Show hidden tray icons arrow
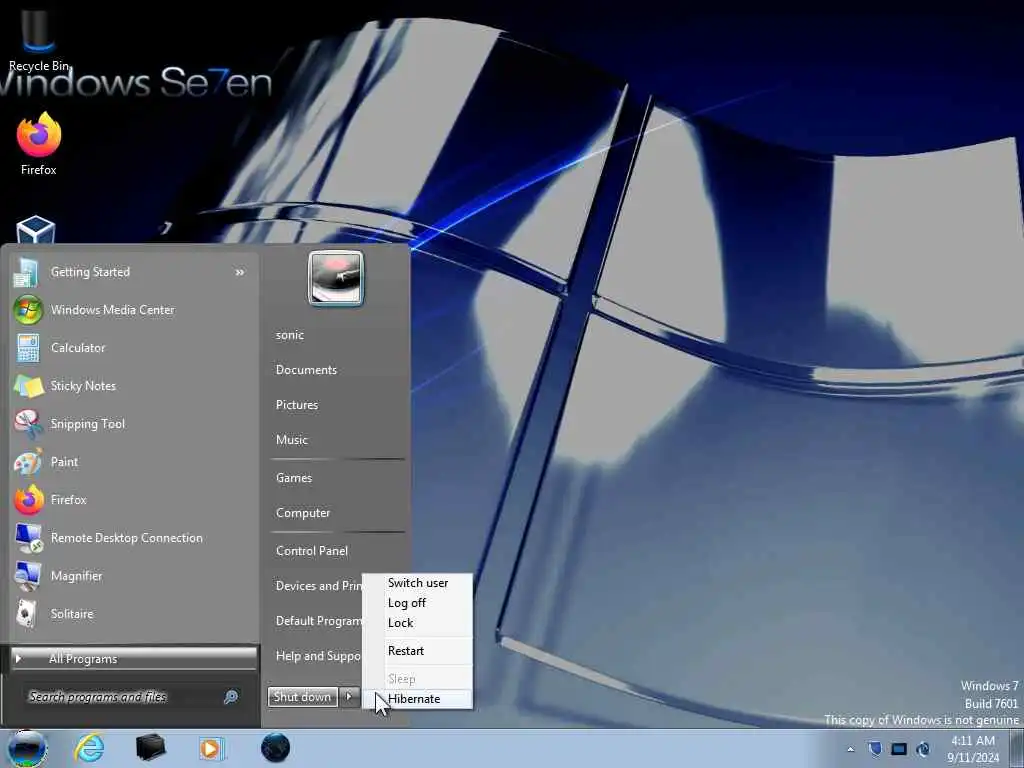Image resolution: width=1024 pixels, height=768 pixels. (850, 749)
